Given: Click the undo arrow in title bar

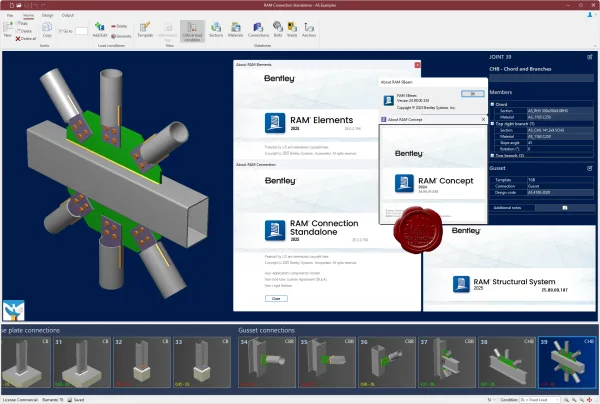Looking at the screenshot, I should click(35, 5).
